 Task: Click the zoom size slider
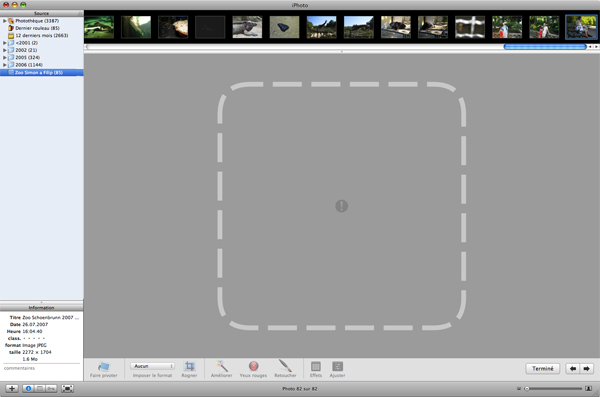(554, 389)
